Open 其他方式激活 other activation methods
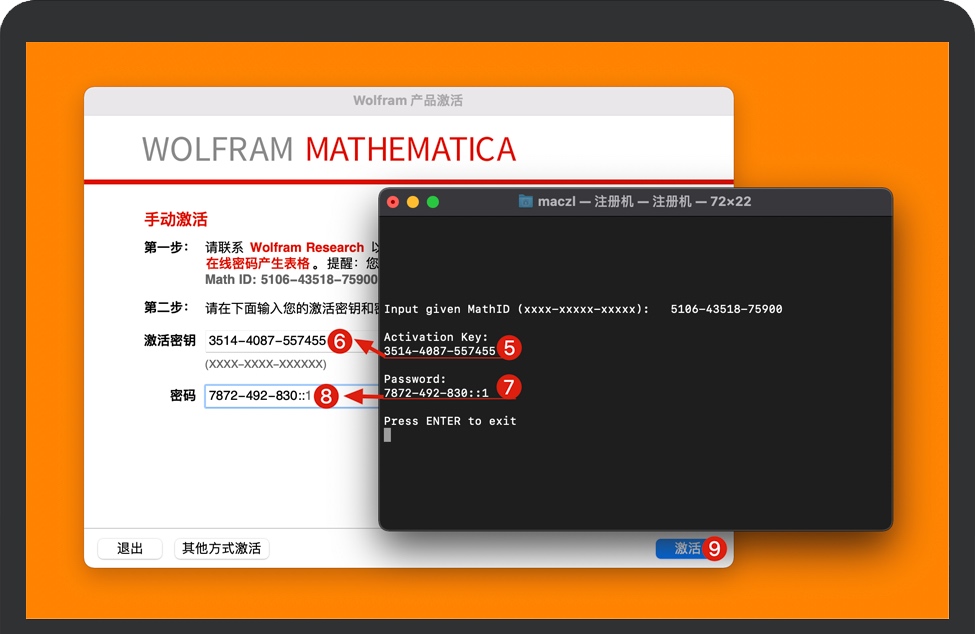This screenshot has height=634, width=975. tap(221, 548)
